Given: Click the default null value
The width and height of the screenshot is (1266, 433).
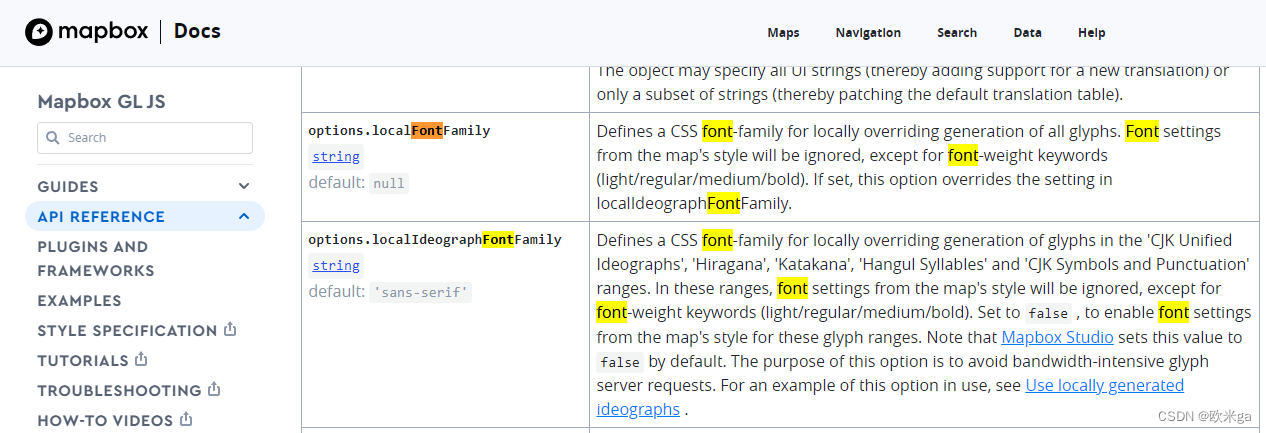Looking at the screenshot, I should tap(389, 184).
